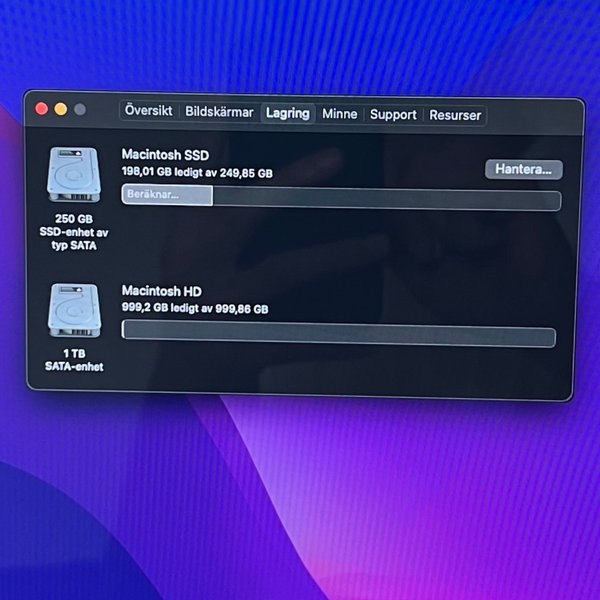Close the system information window

coord(42,108)
